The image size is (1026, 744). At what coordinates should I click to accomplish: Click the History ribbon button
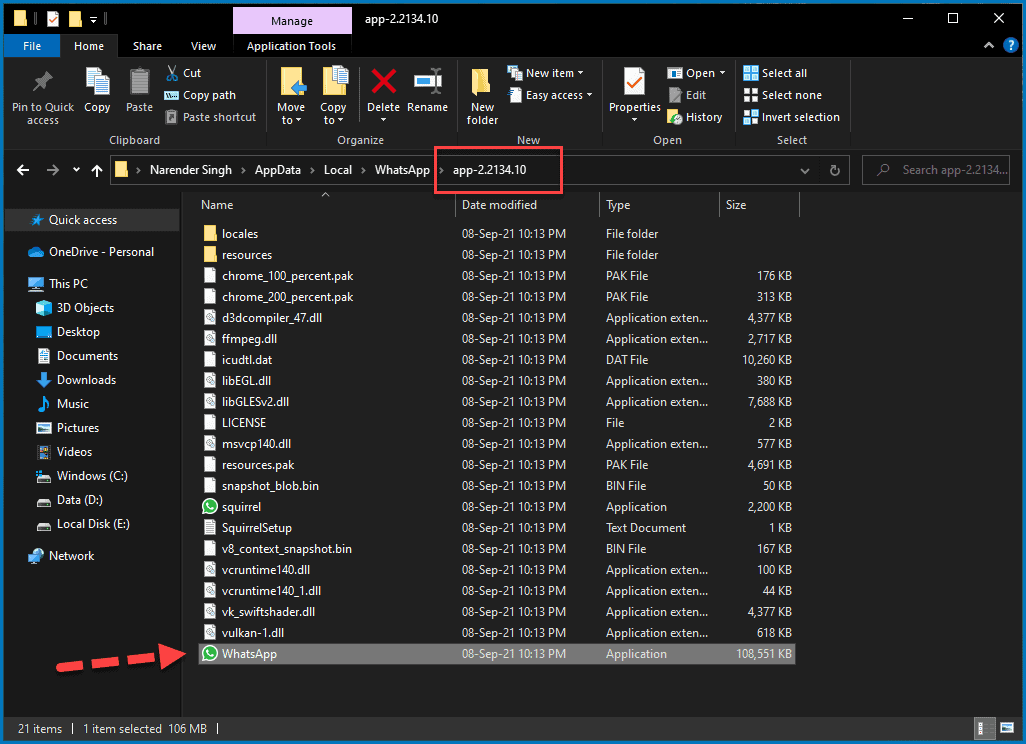pyautogui.click(x=695, y=117)
